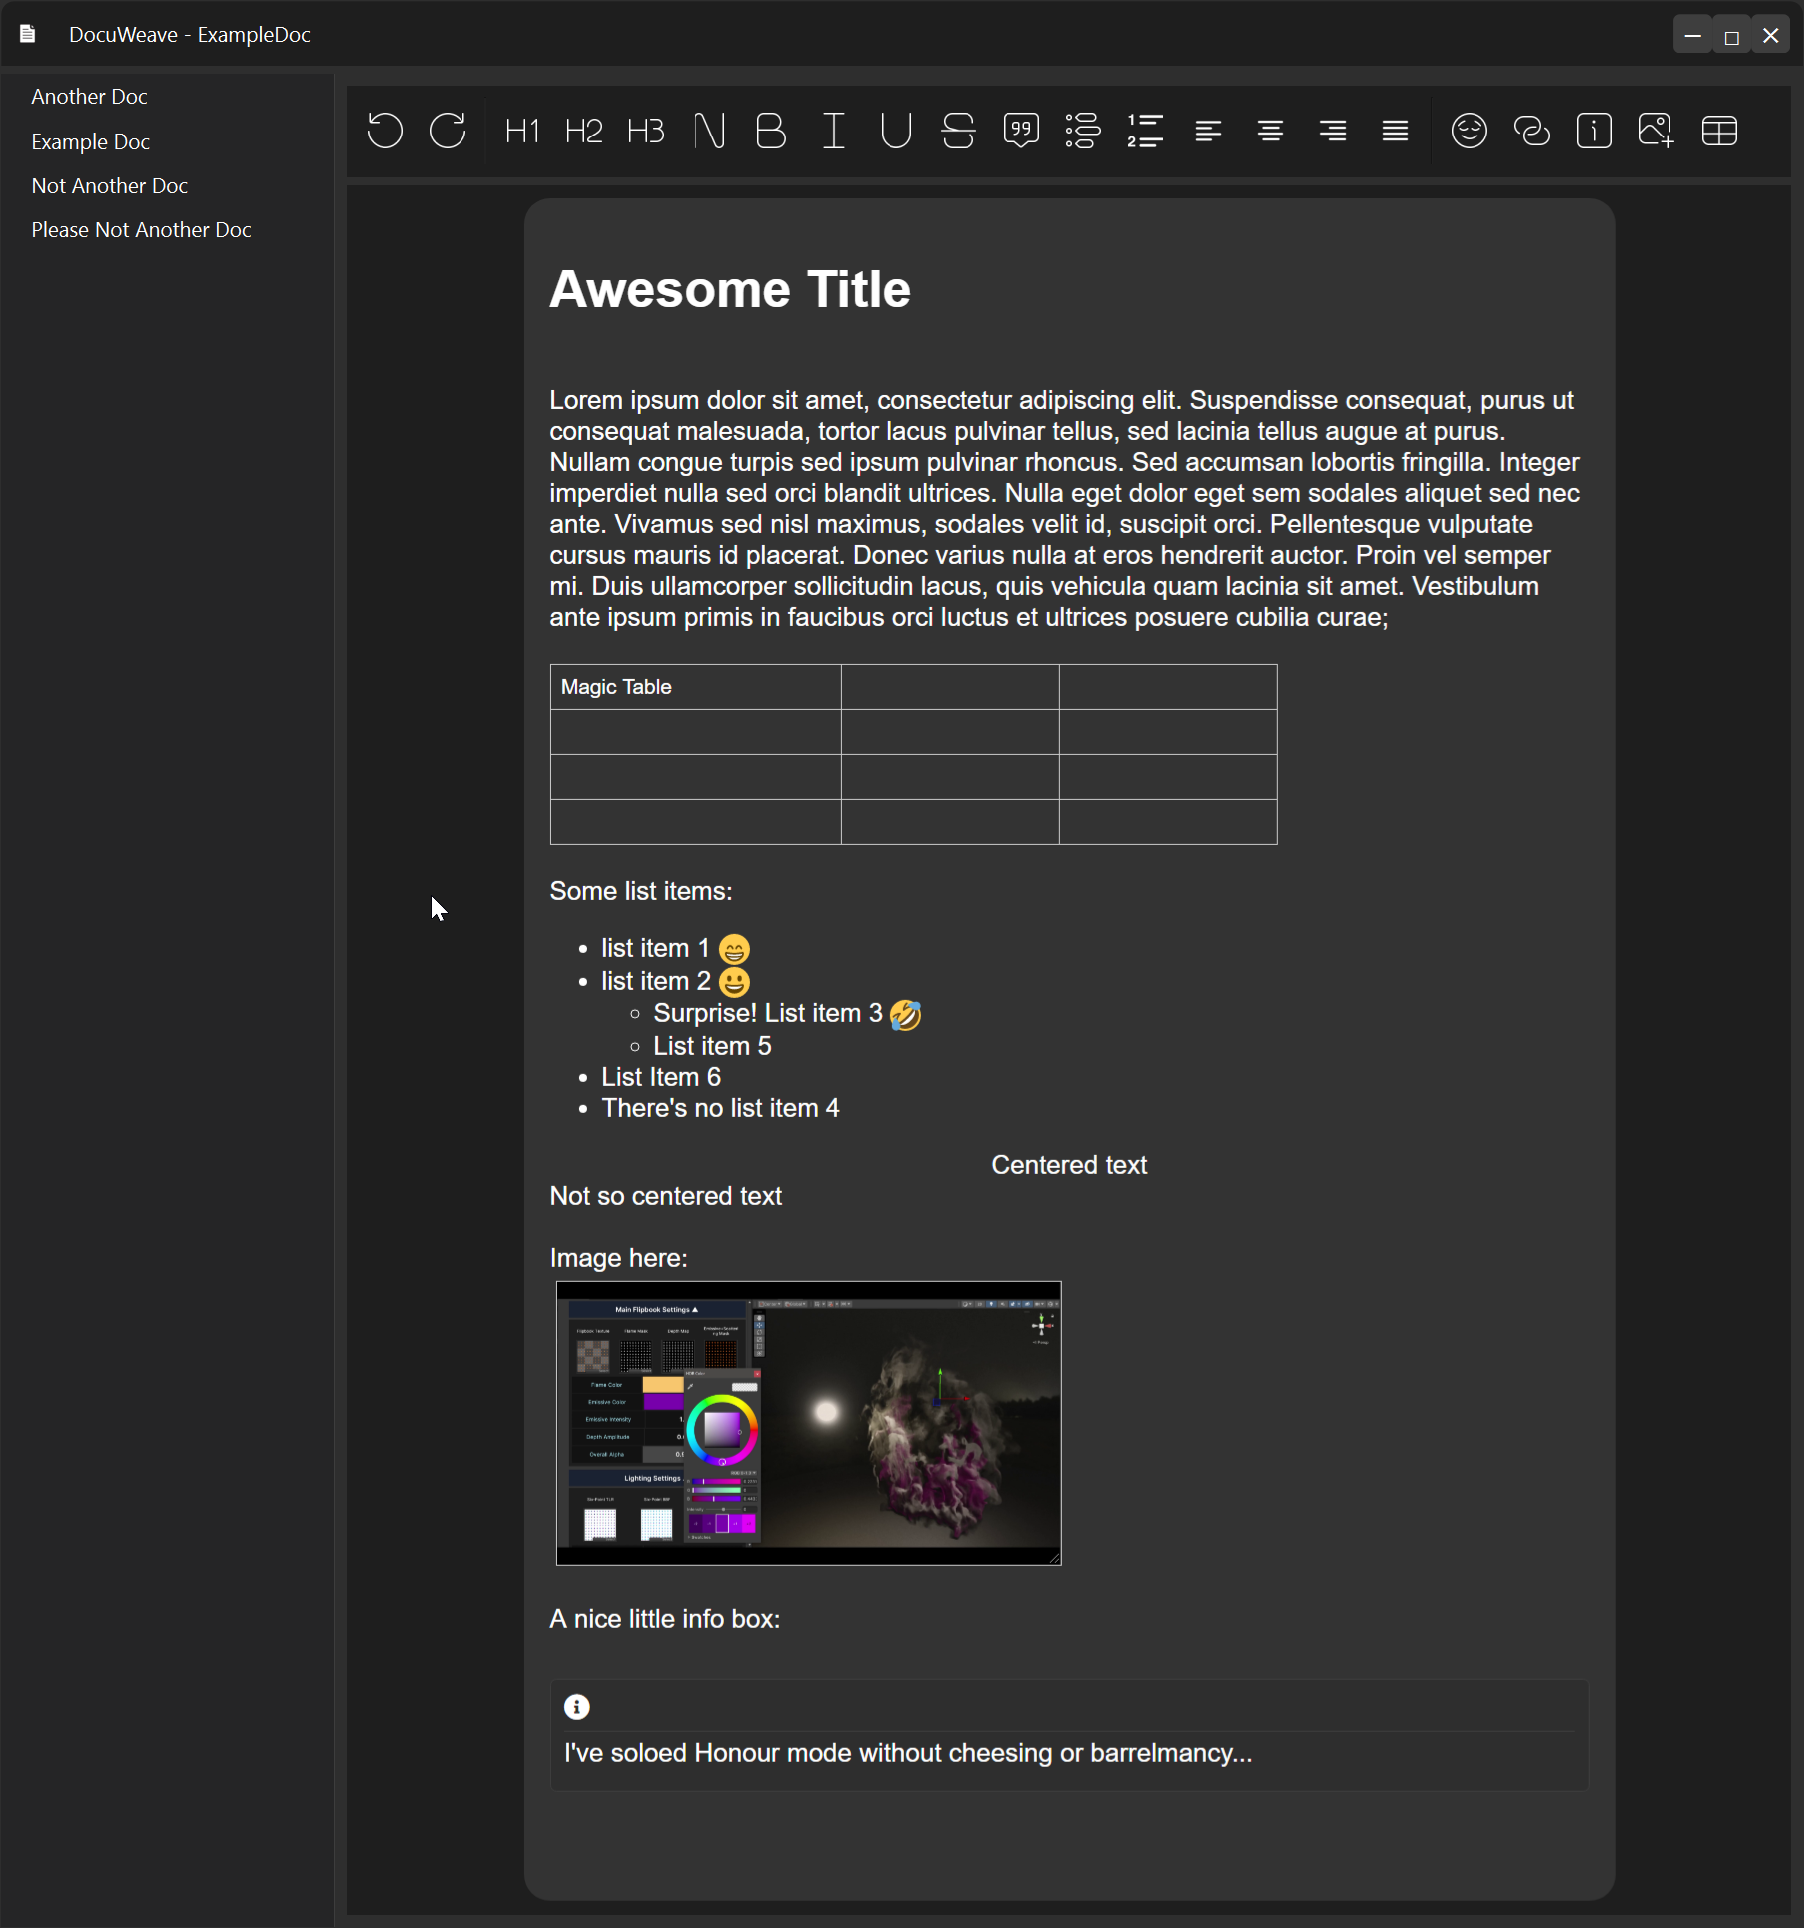1804x1928 pixels.
Task: Center align the text
Action: coord(1270,131)
